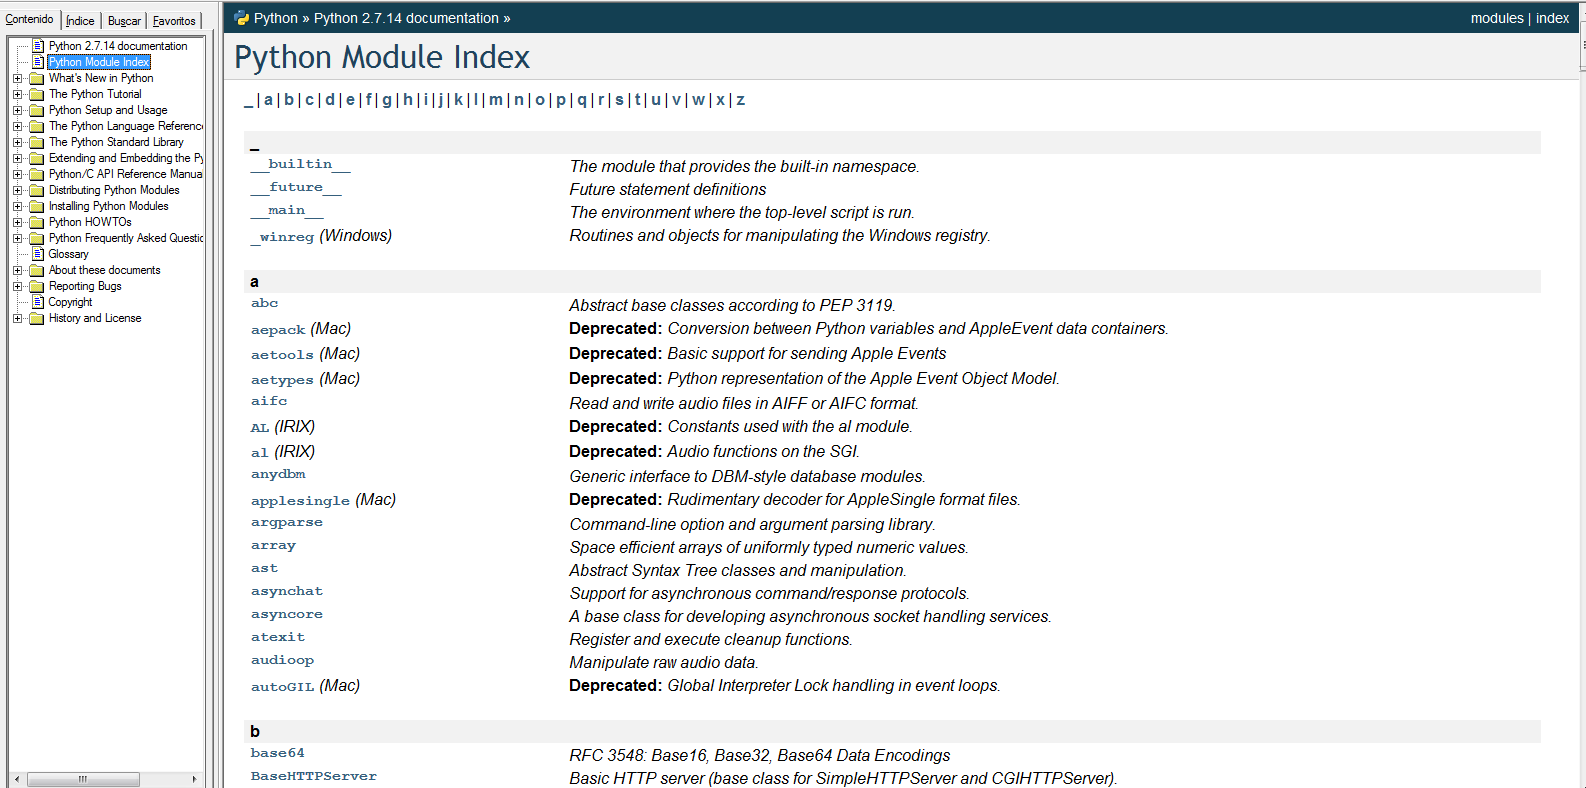1586x788 pixels.
Task: Expand The Python Standard Library node
Action: 17,142
